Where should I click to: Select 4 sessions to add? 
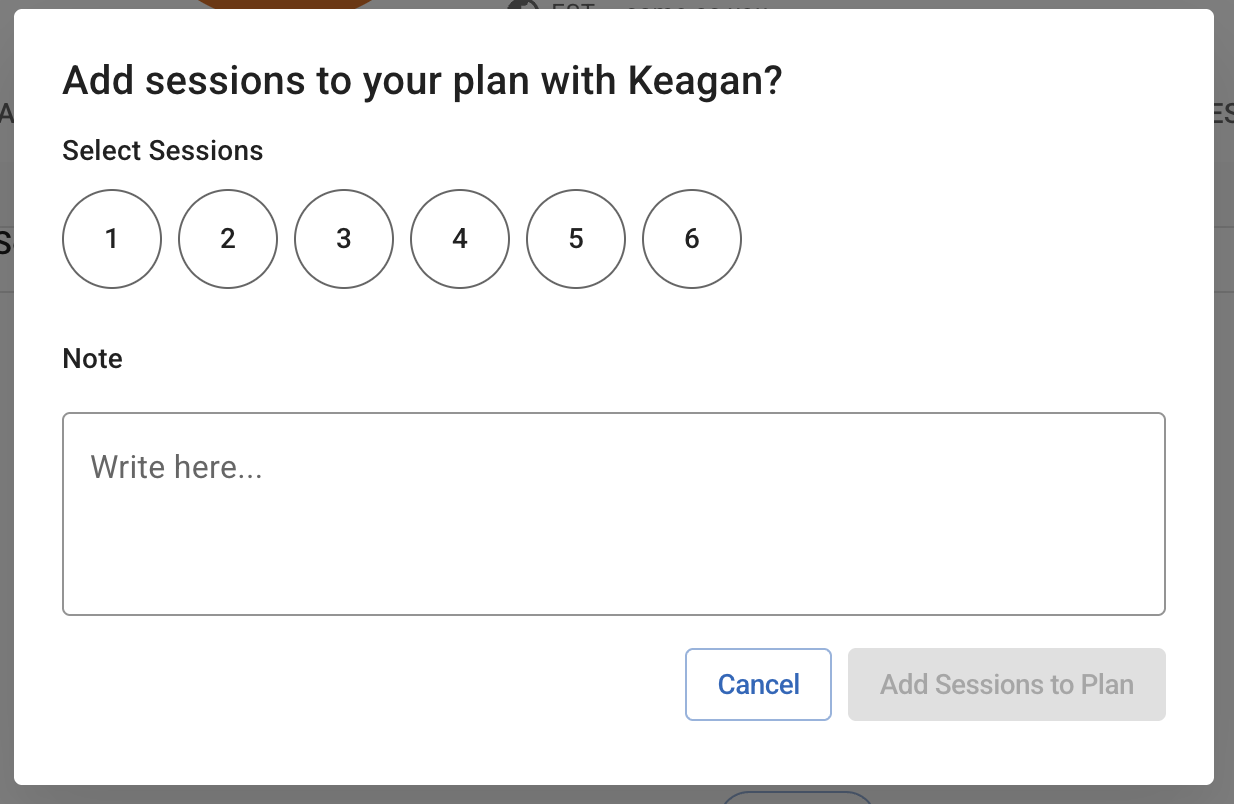(x=460, y=239)
